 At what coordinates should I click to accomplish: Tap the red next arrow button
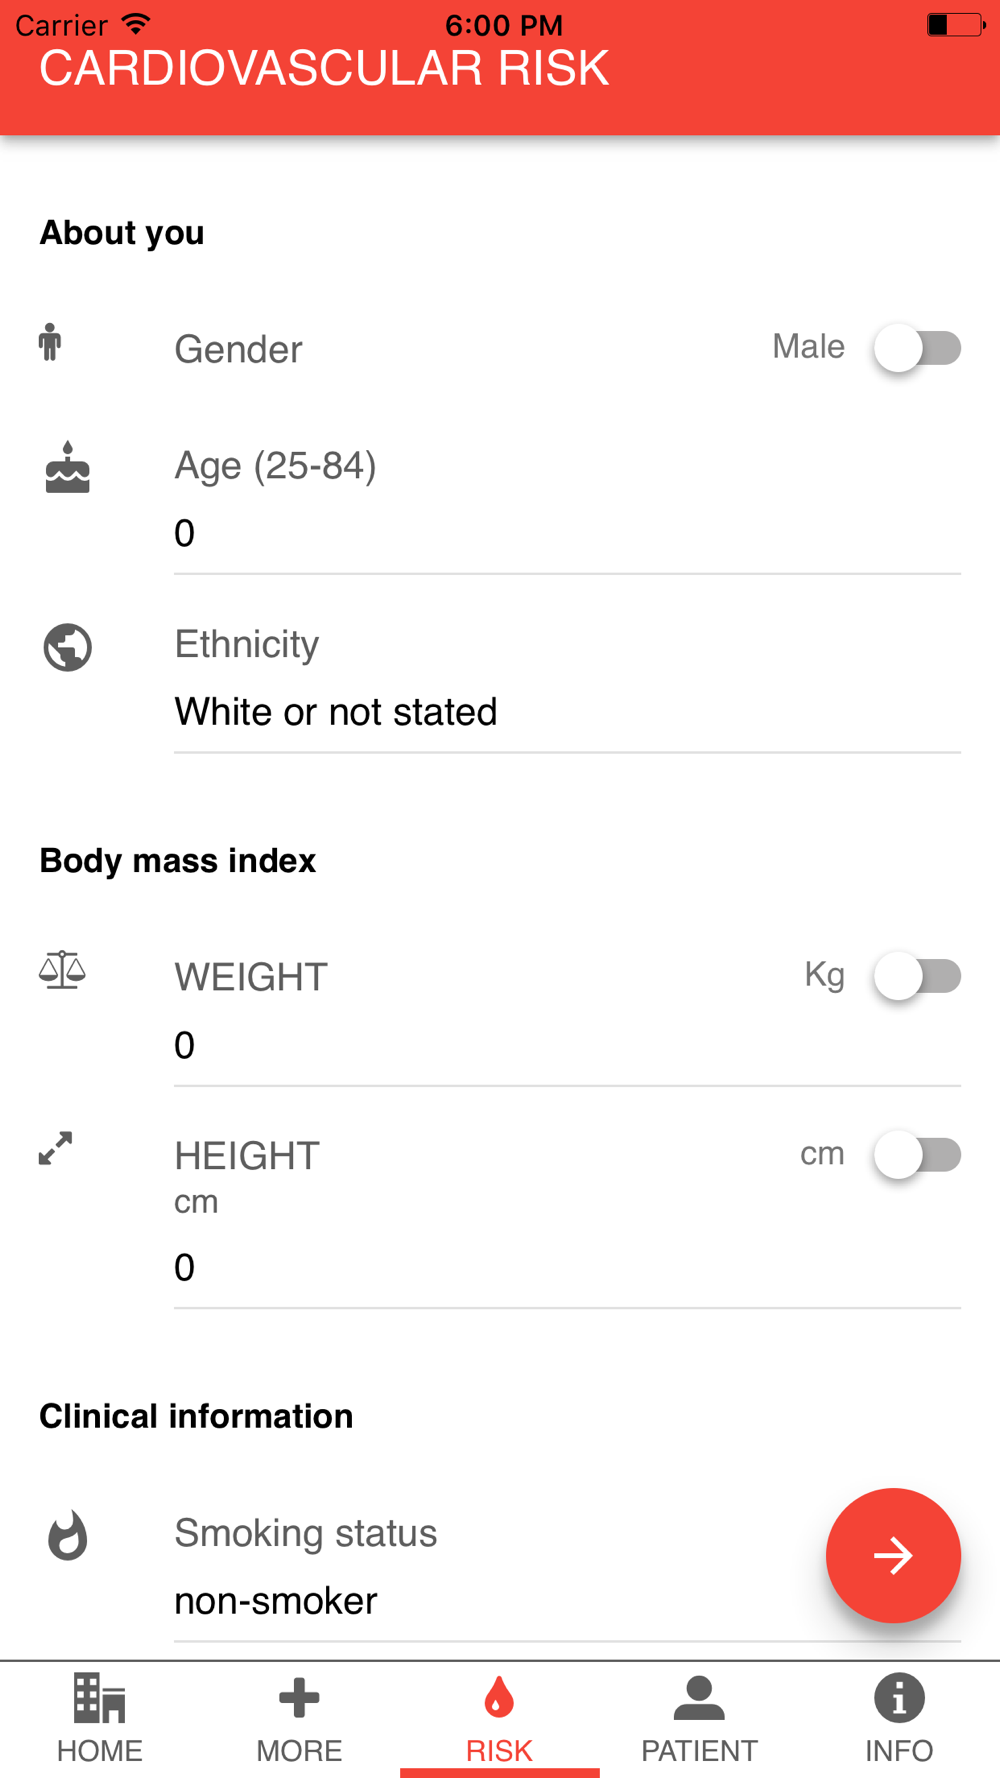point(893,1555)
